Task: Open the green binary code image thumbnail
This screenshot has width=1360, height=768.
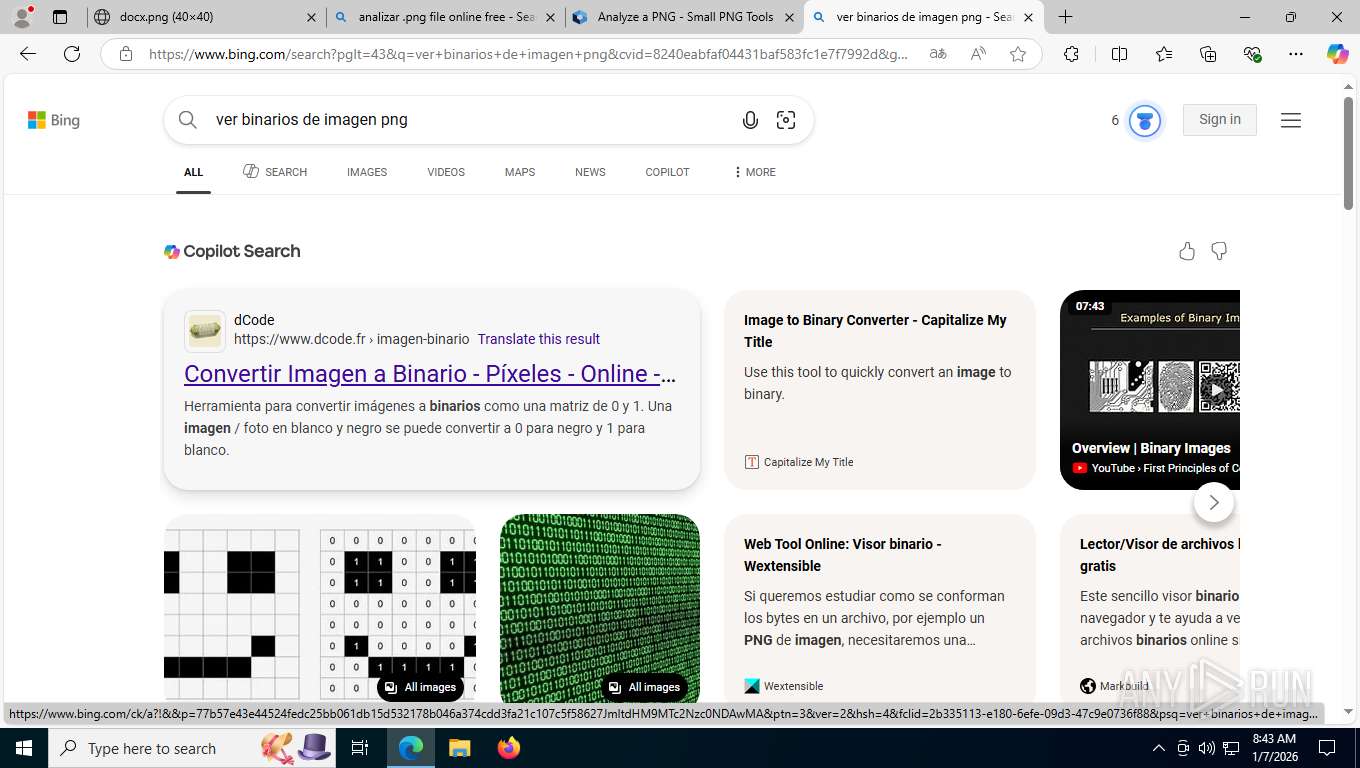Action: (600, 608)
